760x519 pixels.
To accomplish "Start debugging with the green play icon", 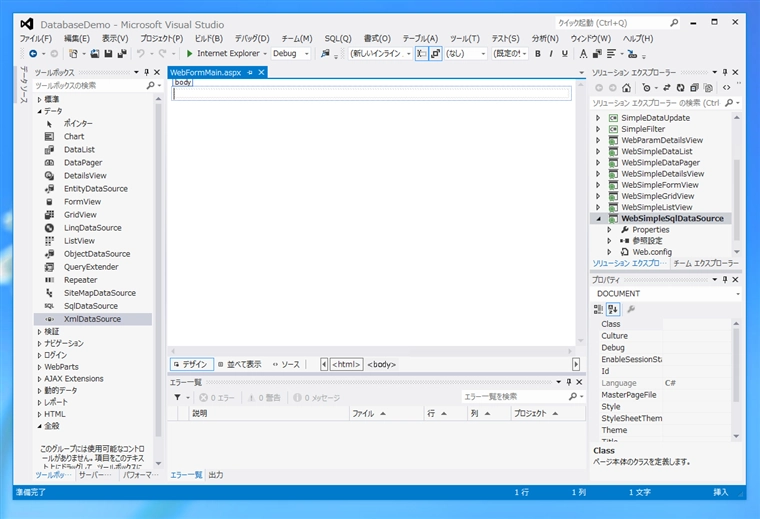I will (190, 54).
